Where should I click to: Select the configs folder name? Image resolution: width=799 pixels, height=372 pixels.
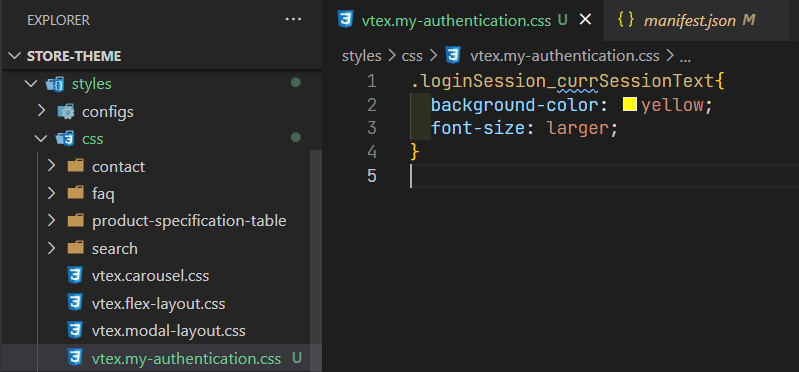click(x=108, y=111)
